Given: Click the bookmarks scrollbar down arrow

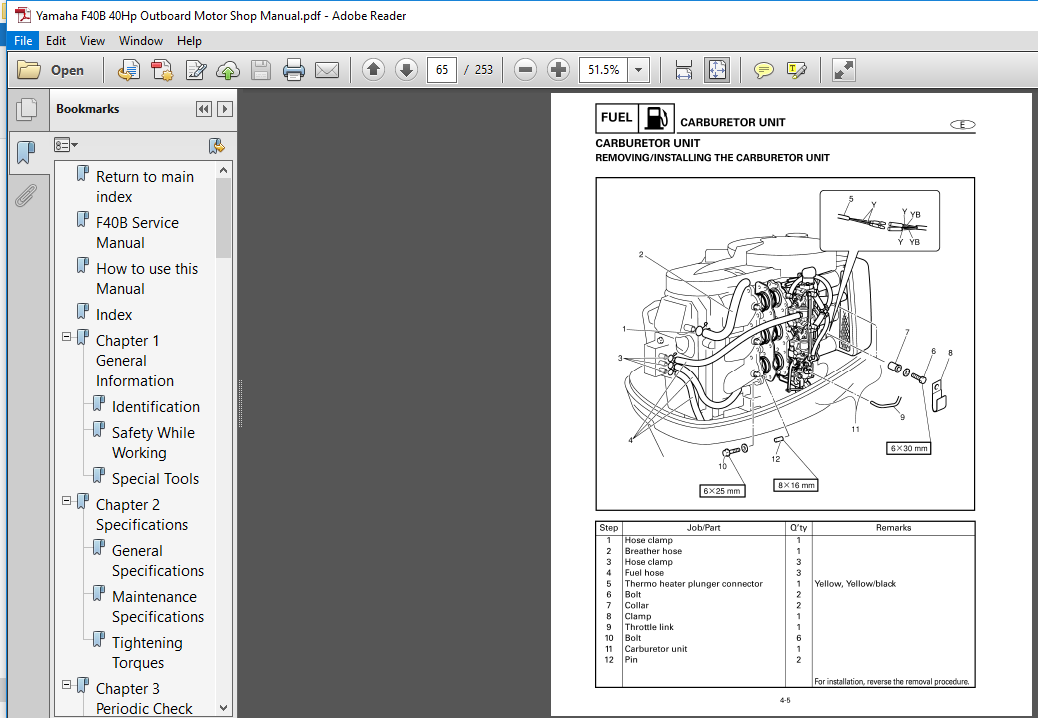Looking at the screenshot, I should pos(223,707).
